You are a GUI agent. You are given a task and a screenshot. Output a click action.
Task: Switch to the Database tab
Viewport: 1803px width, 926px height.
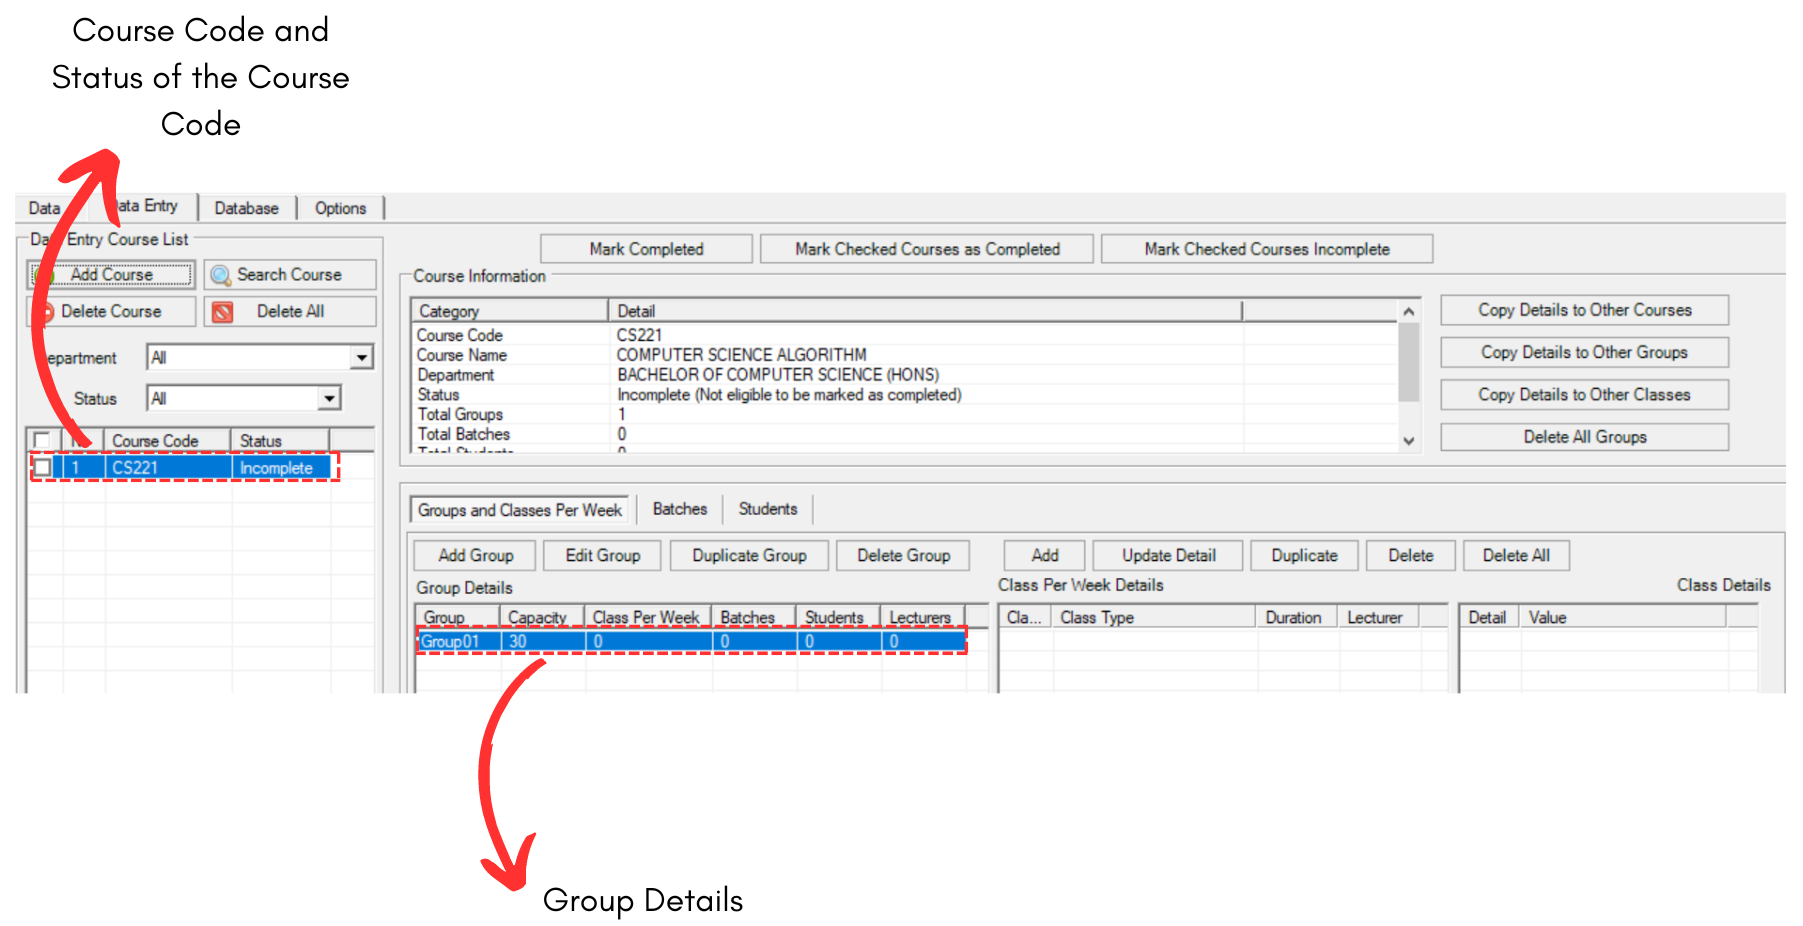coord(246,208)
